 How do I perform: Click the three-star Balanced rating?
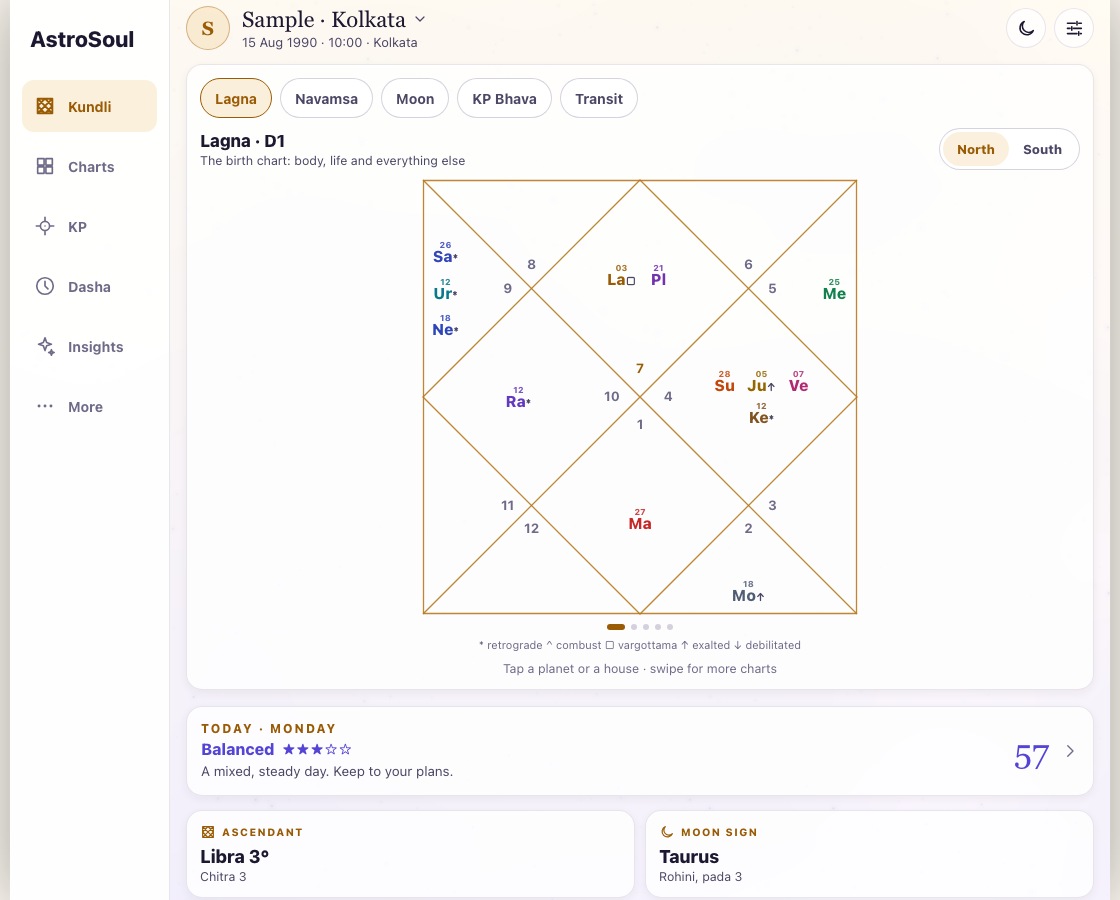click(317, 749)
